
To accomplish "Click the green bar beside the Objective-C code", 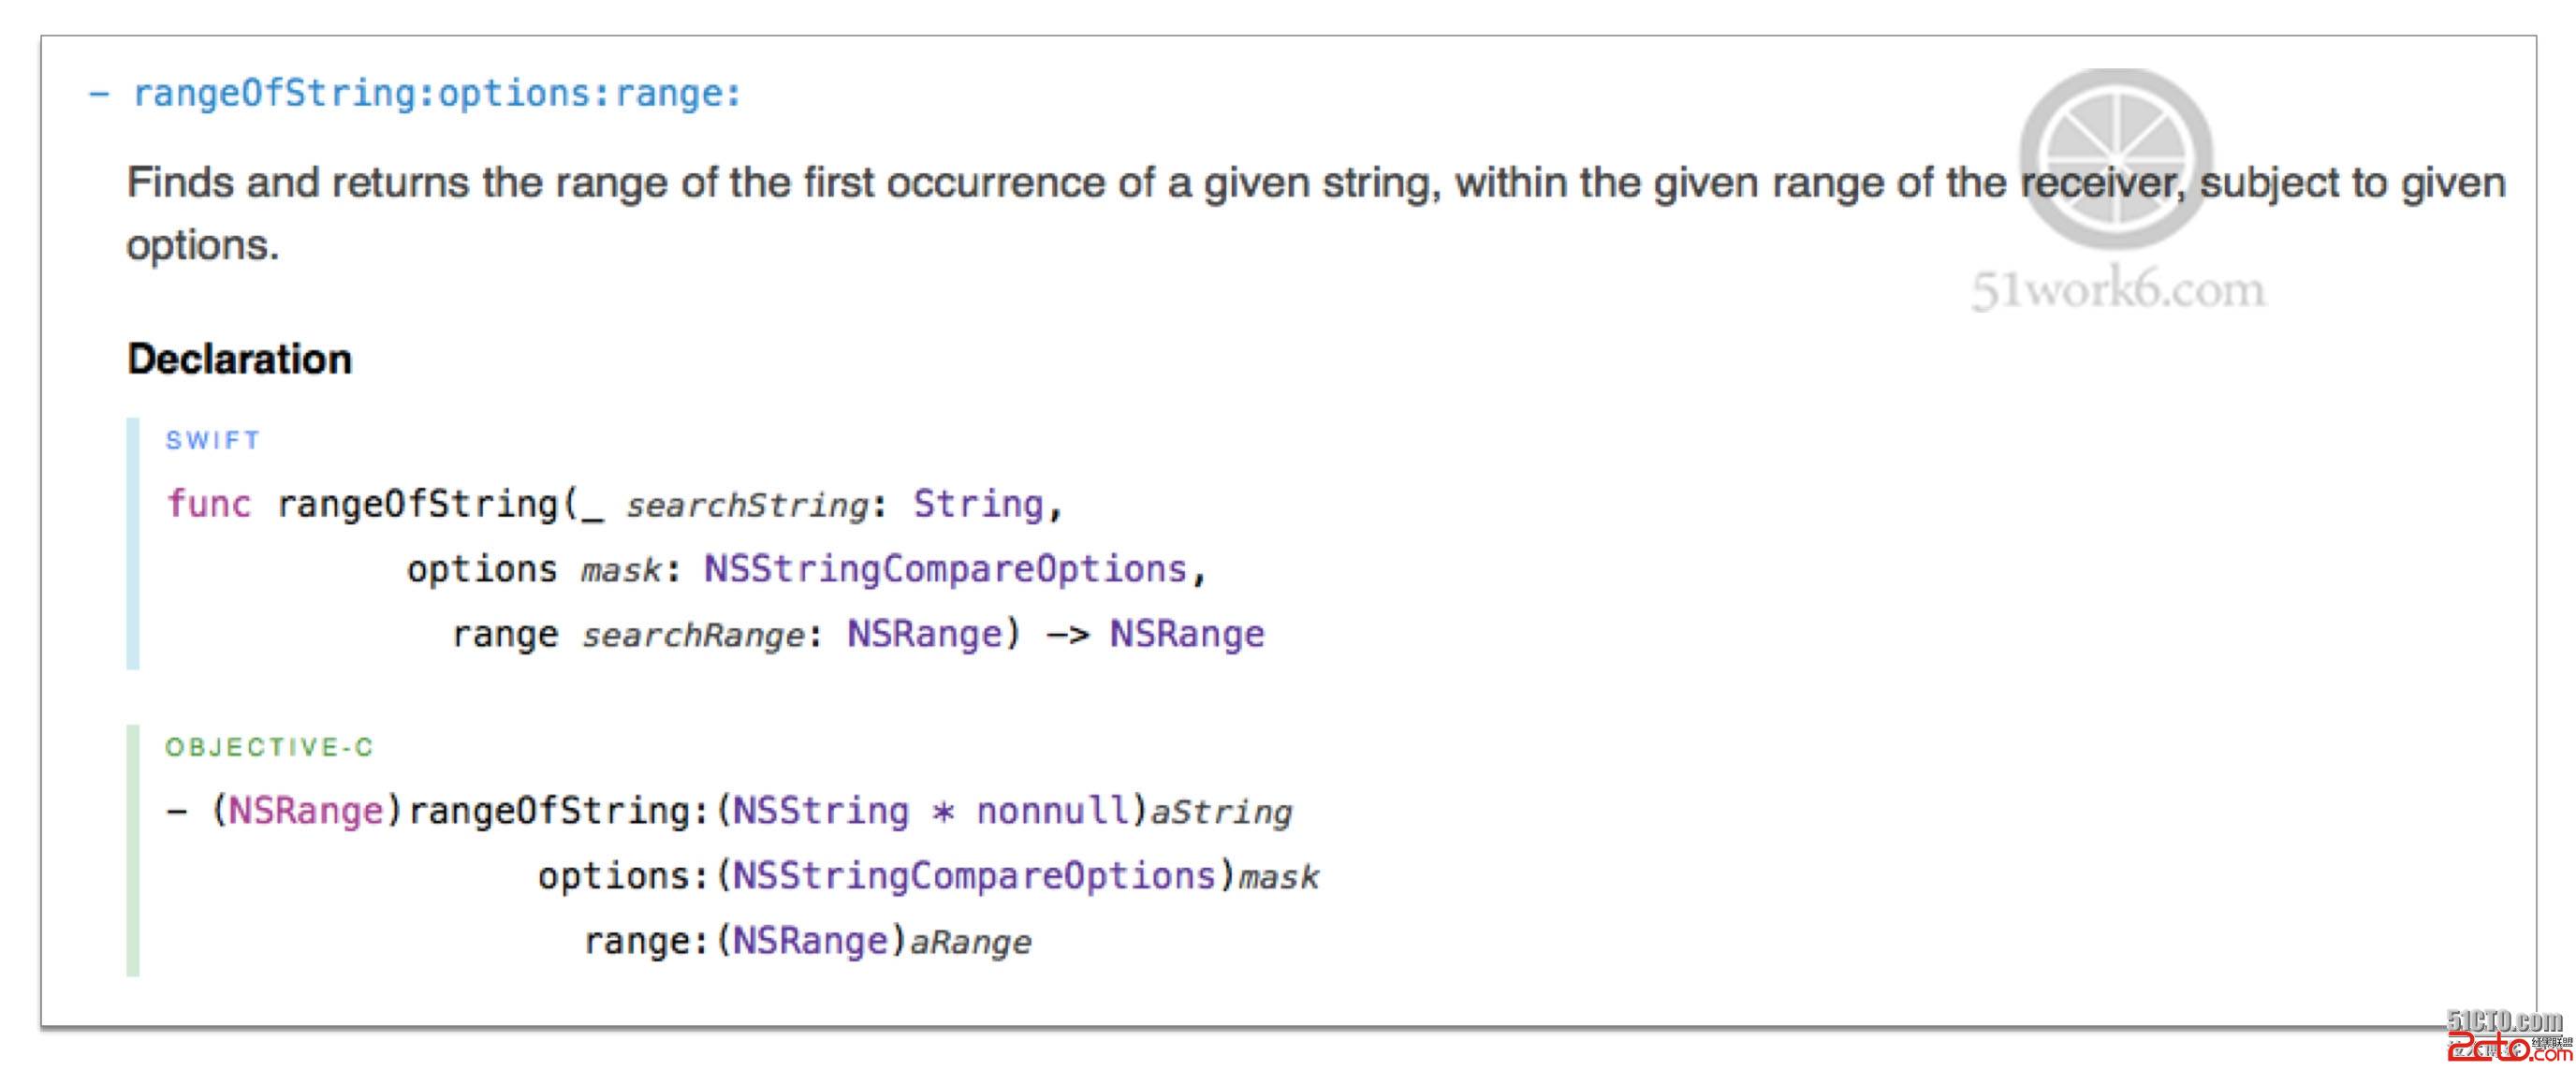I will (x=133, y=850).
